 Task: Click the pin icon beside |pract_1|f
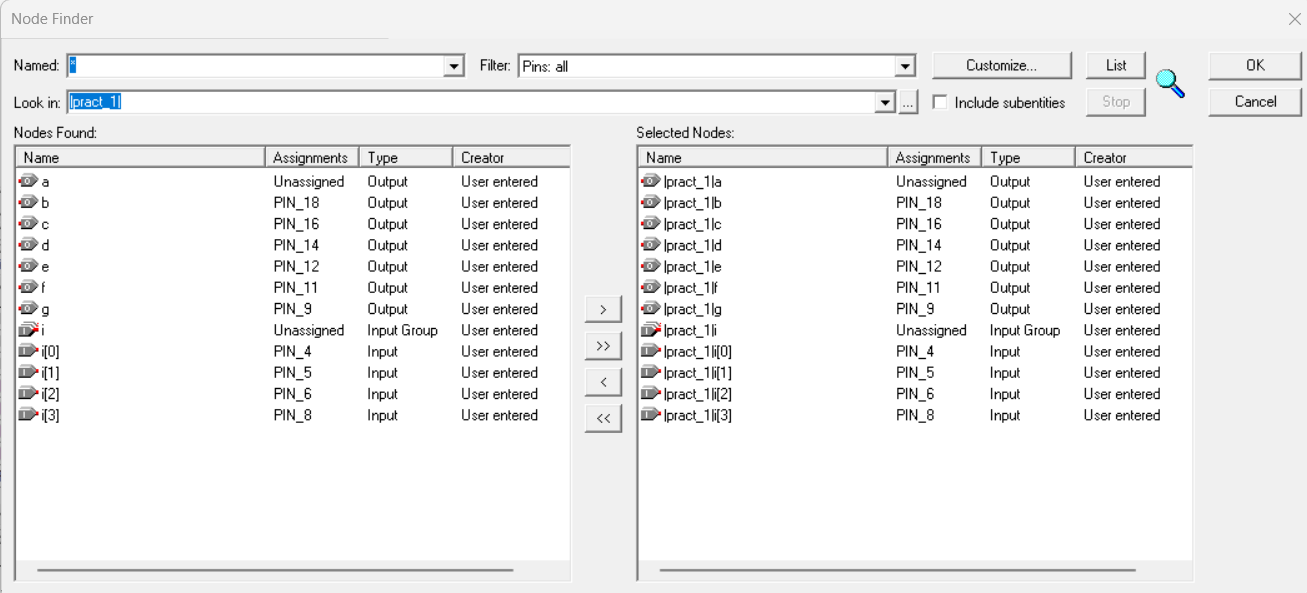pos(651,288)
